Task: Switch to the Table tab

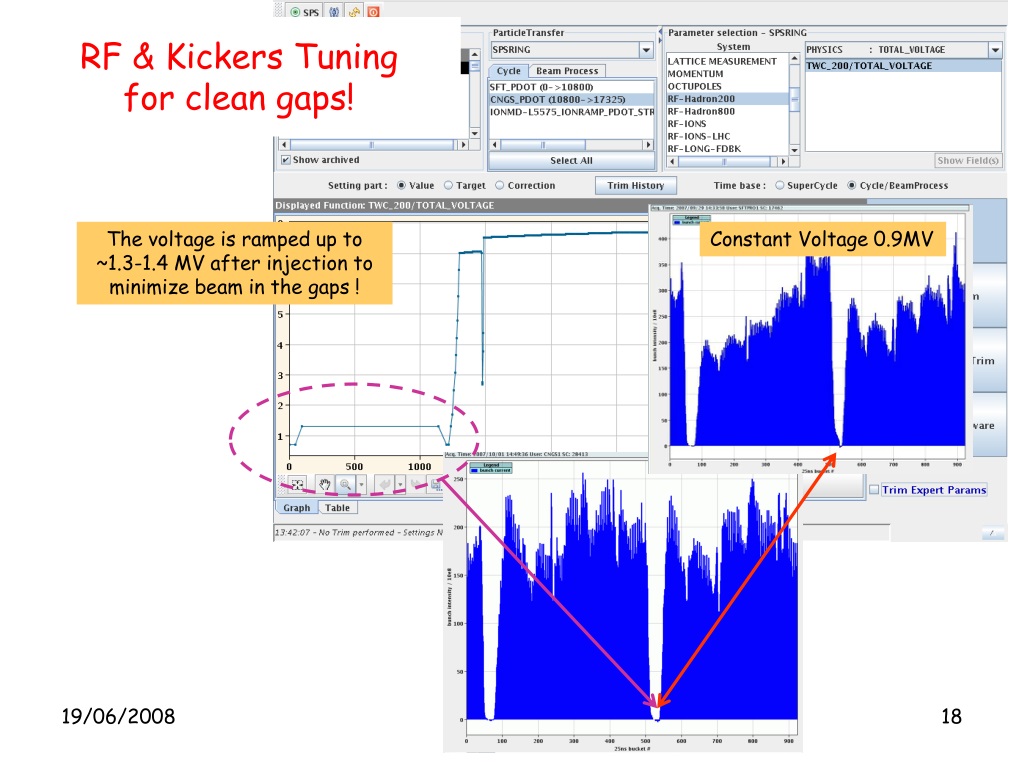Action: [x=338, y=508]
